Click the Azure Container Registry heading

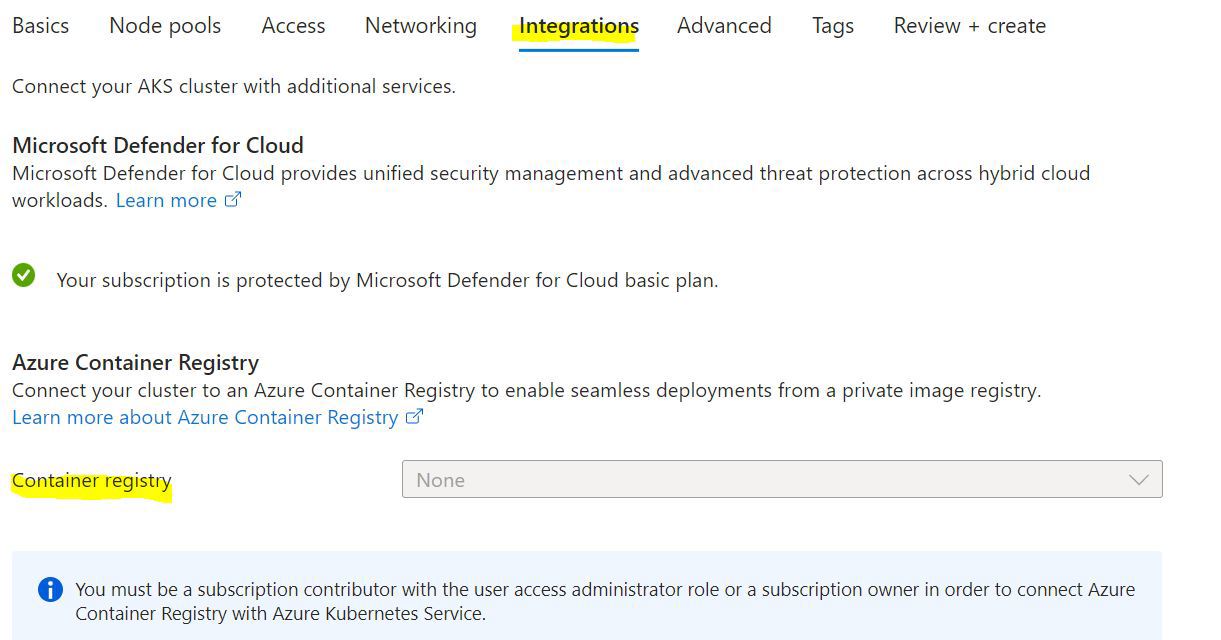click(x=135, y=362)
